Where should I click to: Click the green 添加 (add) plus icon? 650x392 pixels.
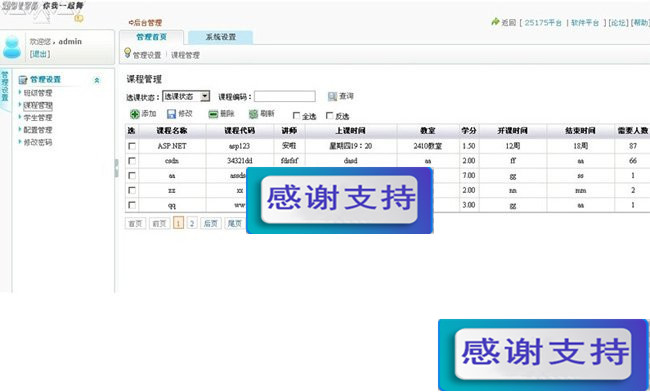point(134,114)
